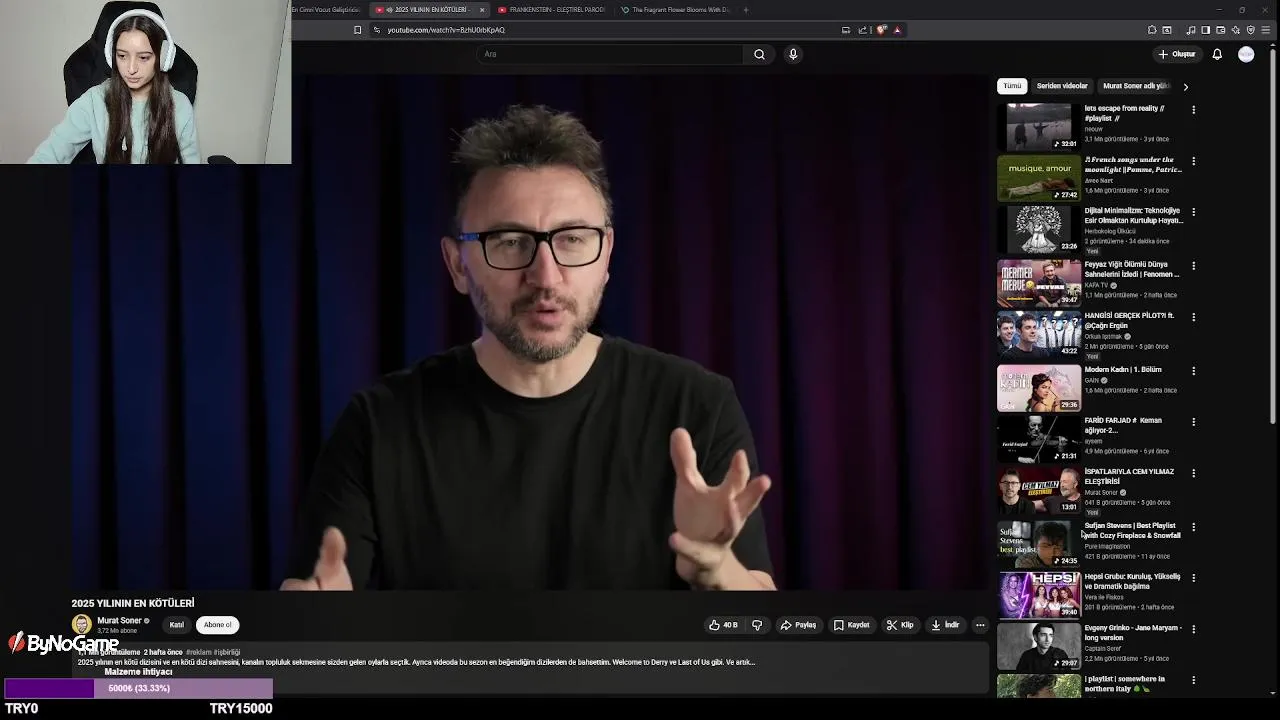Open the Murat Soner channel name link
Screen dimensions: 1280x720
pyautogui.click(x=119, y=621)
